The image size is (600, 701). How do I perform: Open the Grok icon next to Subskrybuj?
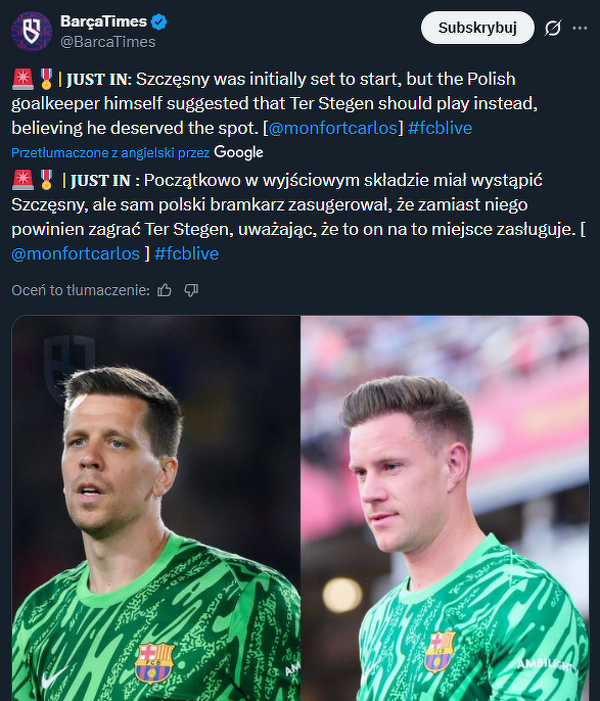[553, 28]
